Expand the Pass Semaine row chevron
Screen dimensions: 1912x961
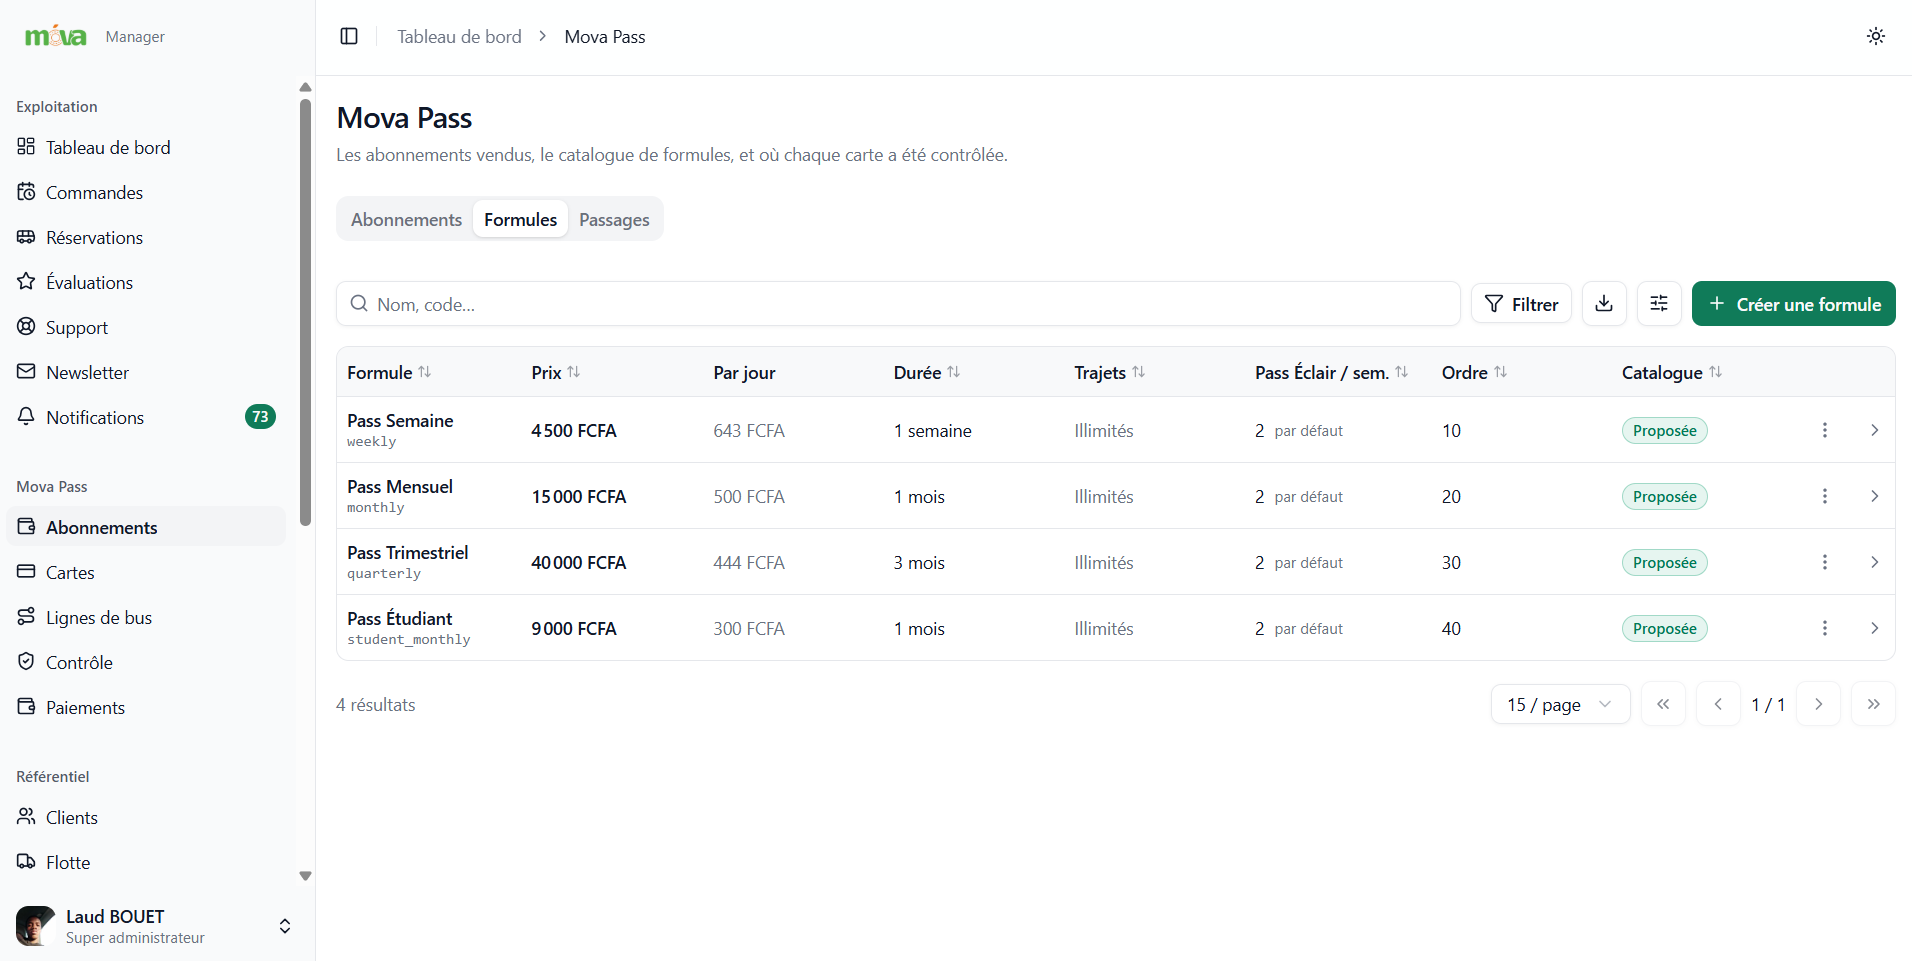pyautogui.click(x=1874, y=430)
